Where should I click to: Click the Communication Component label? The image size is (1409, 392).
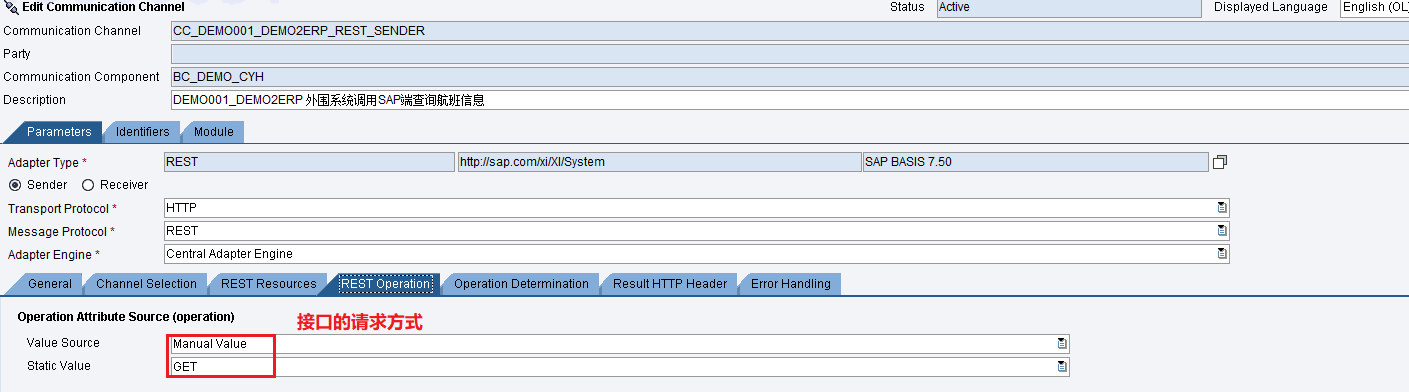coord(81,77)
